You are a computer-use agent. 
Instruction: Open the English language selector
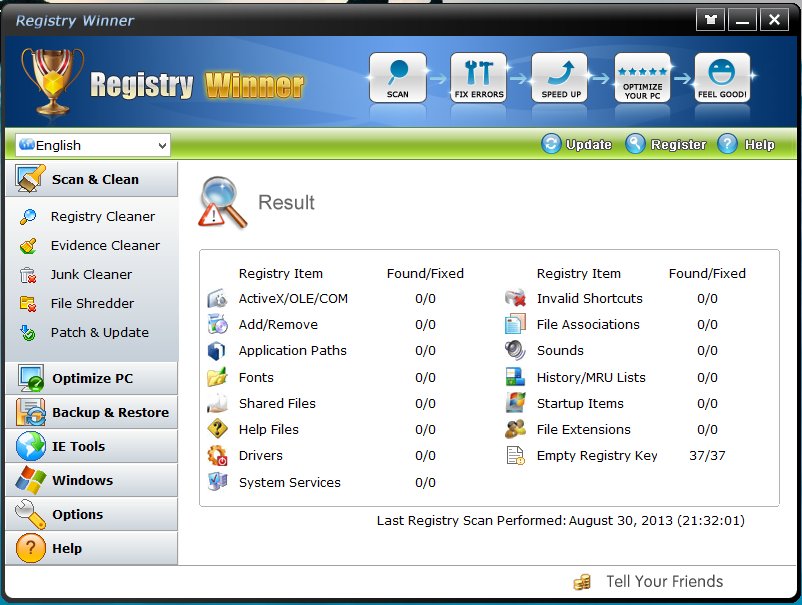92,145
